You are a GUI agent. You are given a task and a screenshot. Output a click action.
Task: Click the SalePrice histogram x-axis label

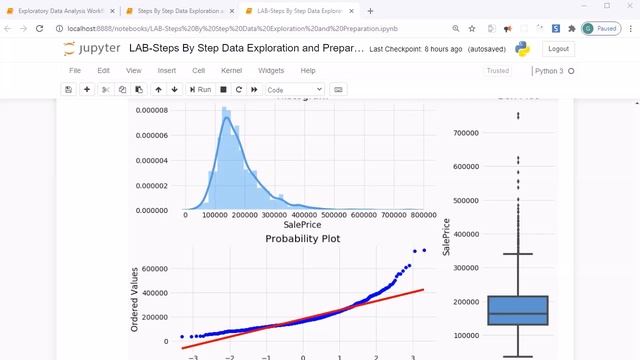[x=302, y=224]
